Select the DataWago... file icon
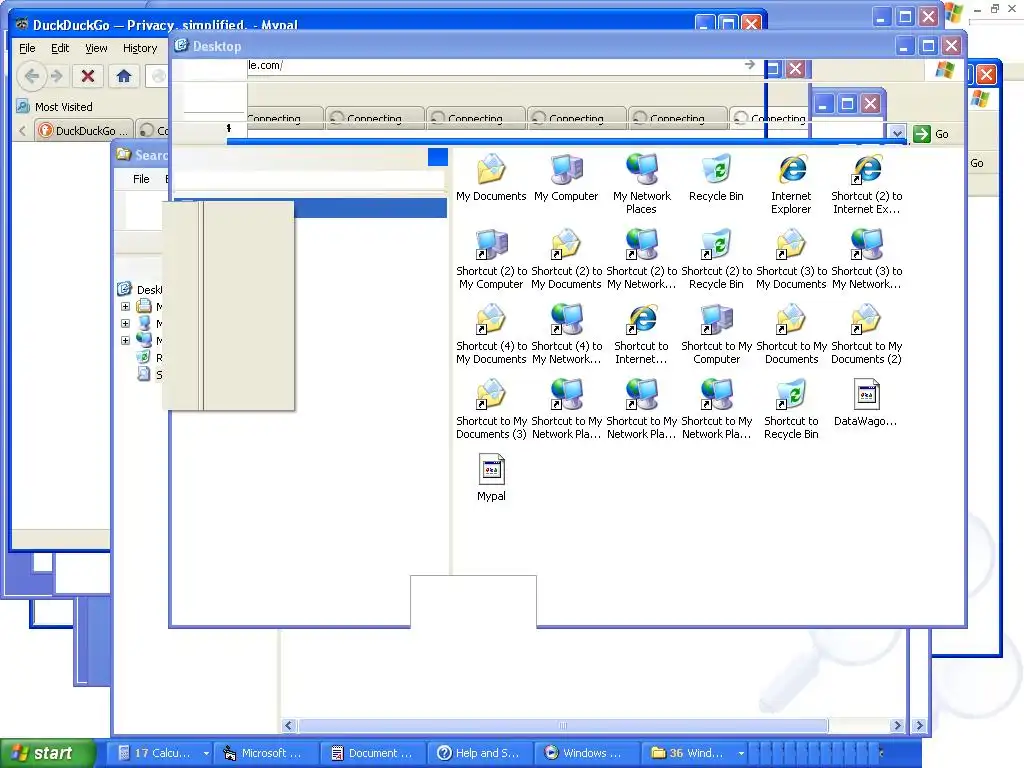The height and width of the screenshot is (768, 1024). click(x=866, y=403)
